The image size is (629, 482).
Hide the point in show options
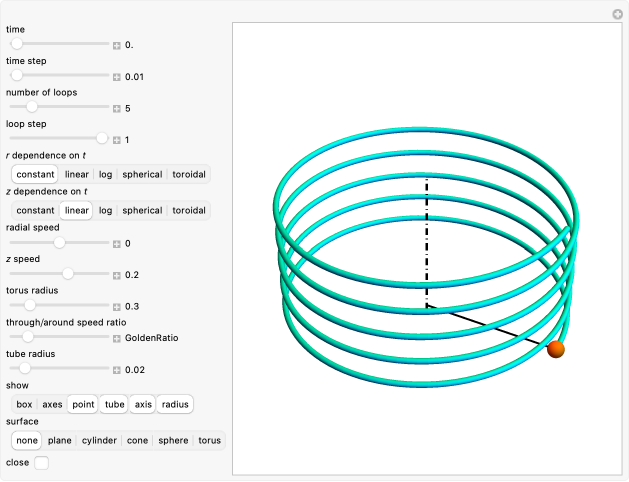[x=83, y=404]
